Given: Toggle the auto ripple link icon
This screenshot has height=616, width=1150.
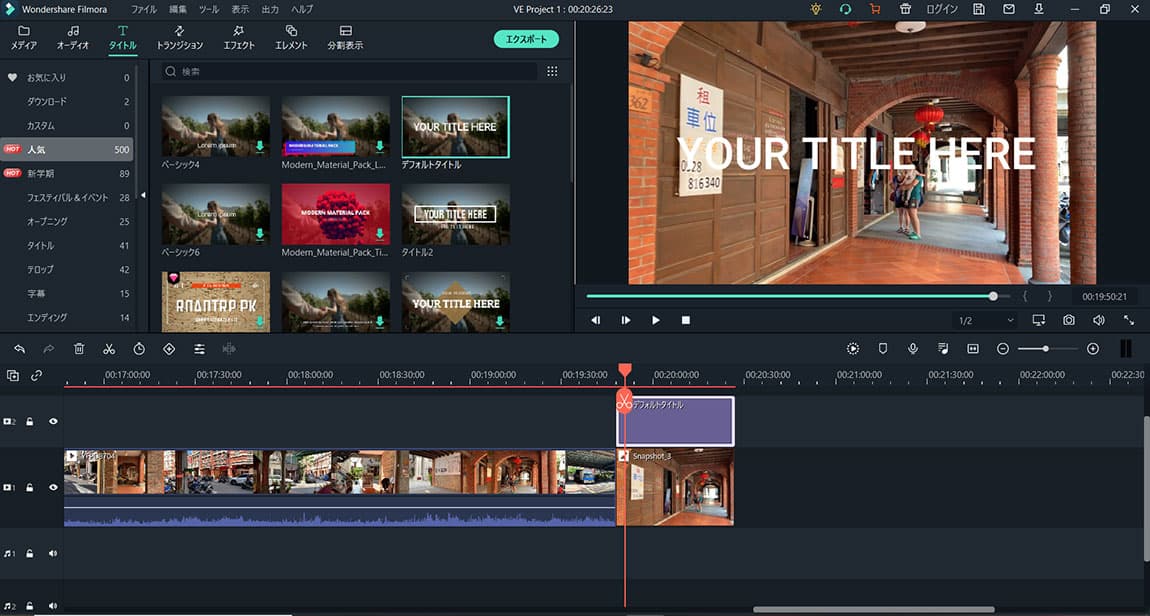Looking at the screenshot, I should pyautogui.click(x=37, y=375).
